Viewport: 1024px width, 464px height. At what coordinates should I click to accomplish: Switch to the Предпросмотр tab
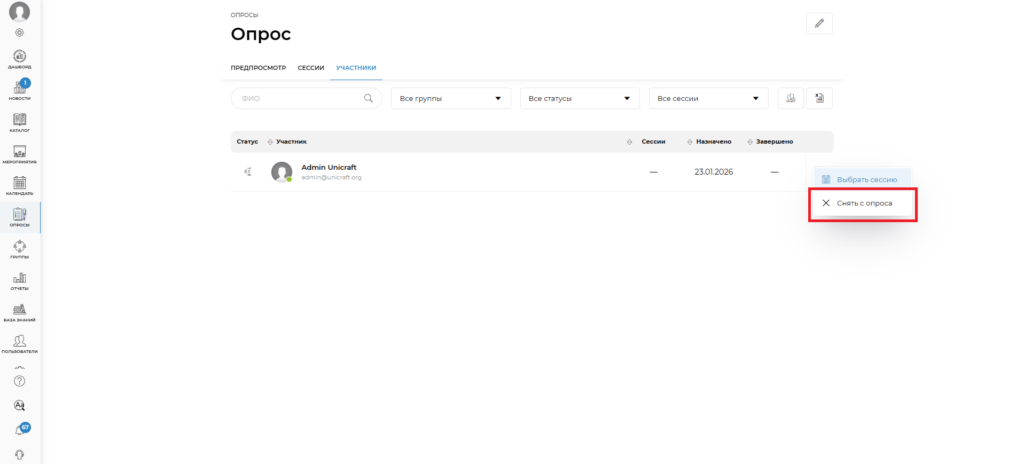click(x=258, y=68)
